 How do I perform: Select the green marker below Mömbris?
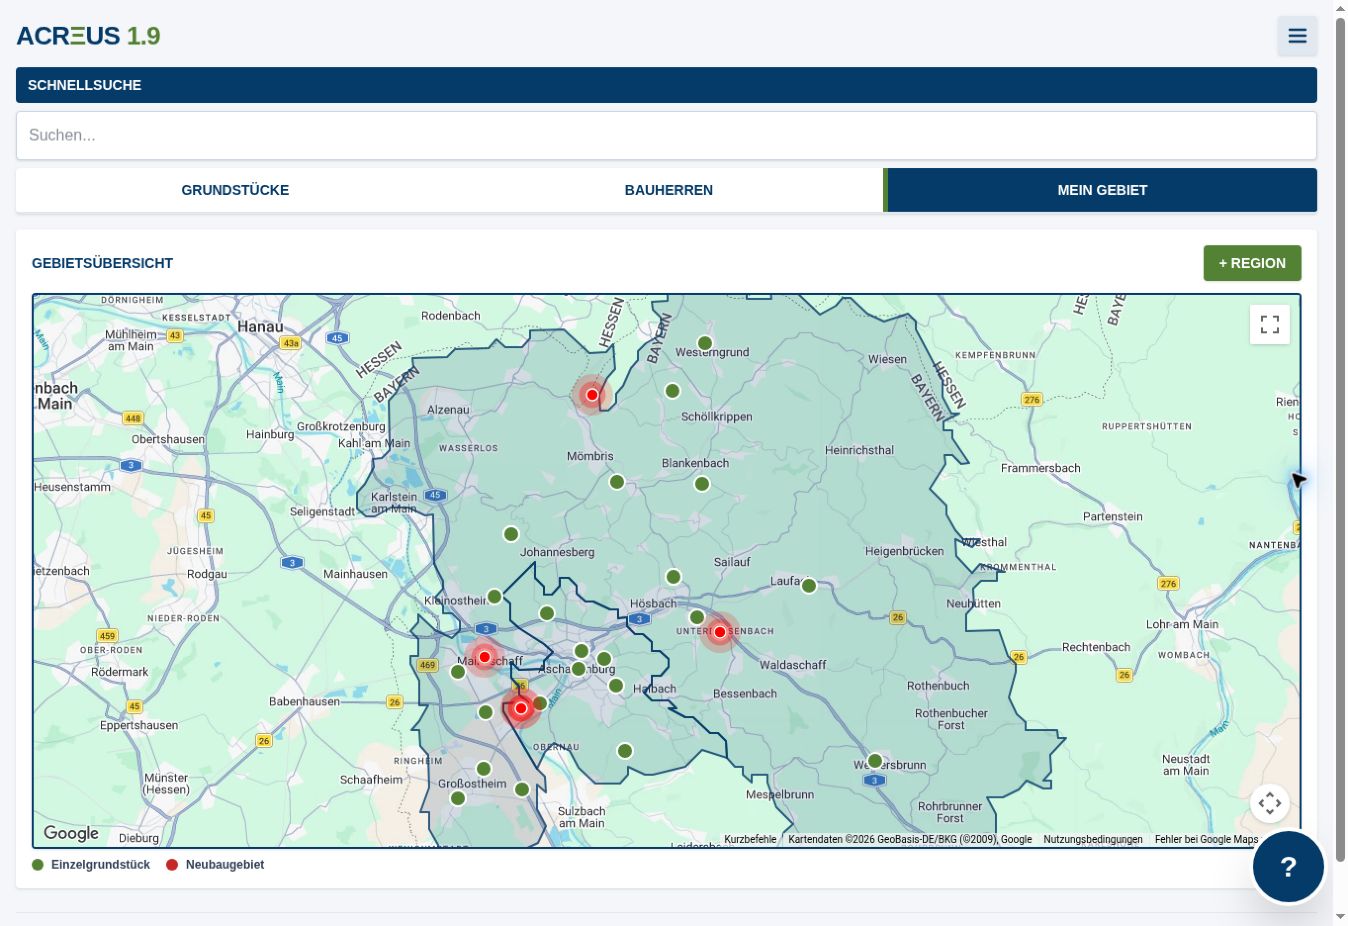617,482
